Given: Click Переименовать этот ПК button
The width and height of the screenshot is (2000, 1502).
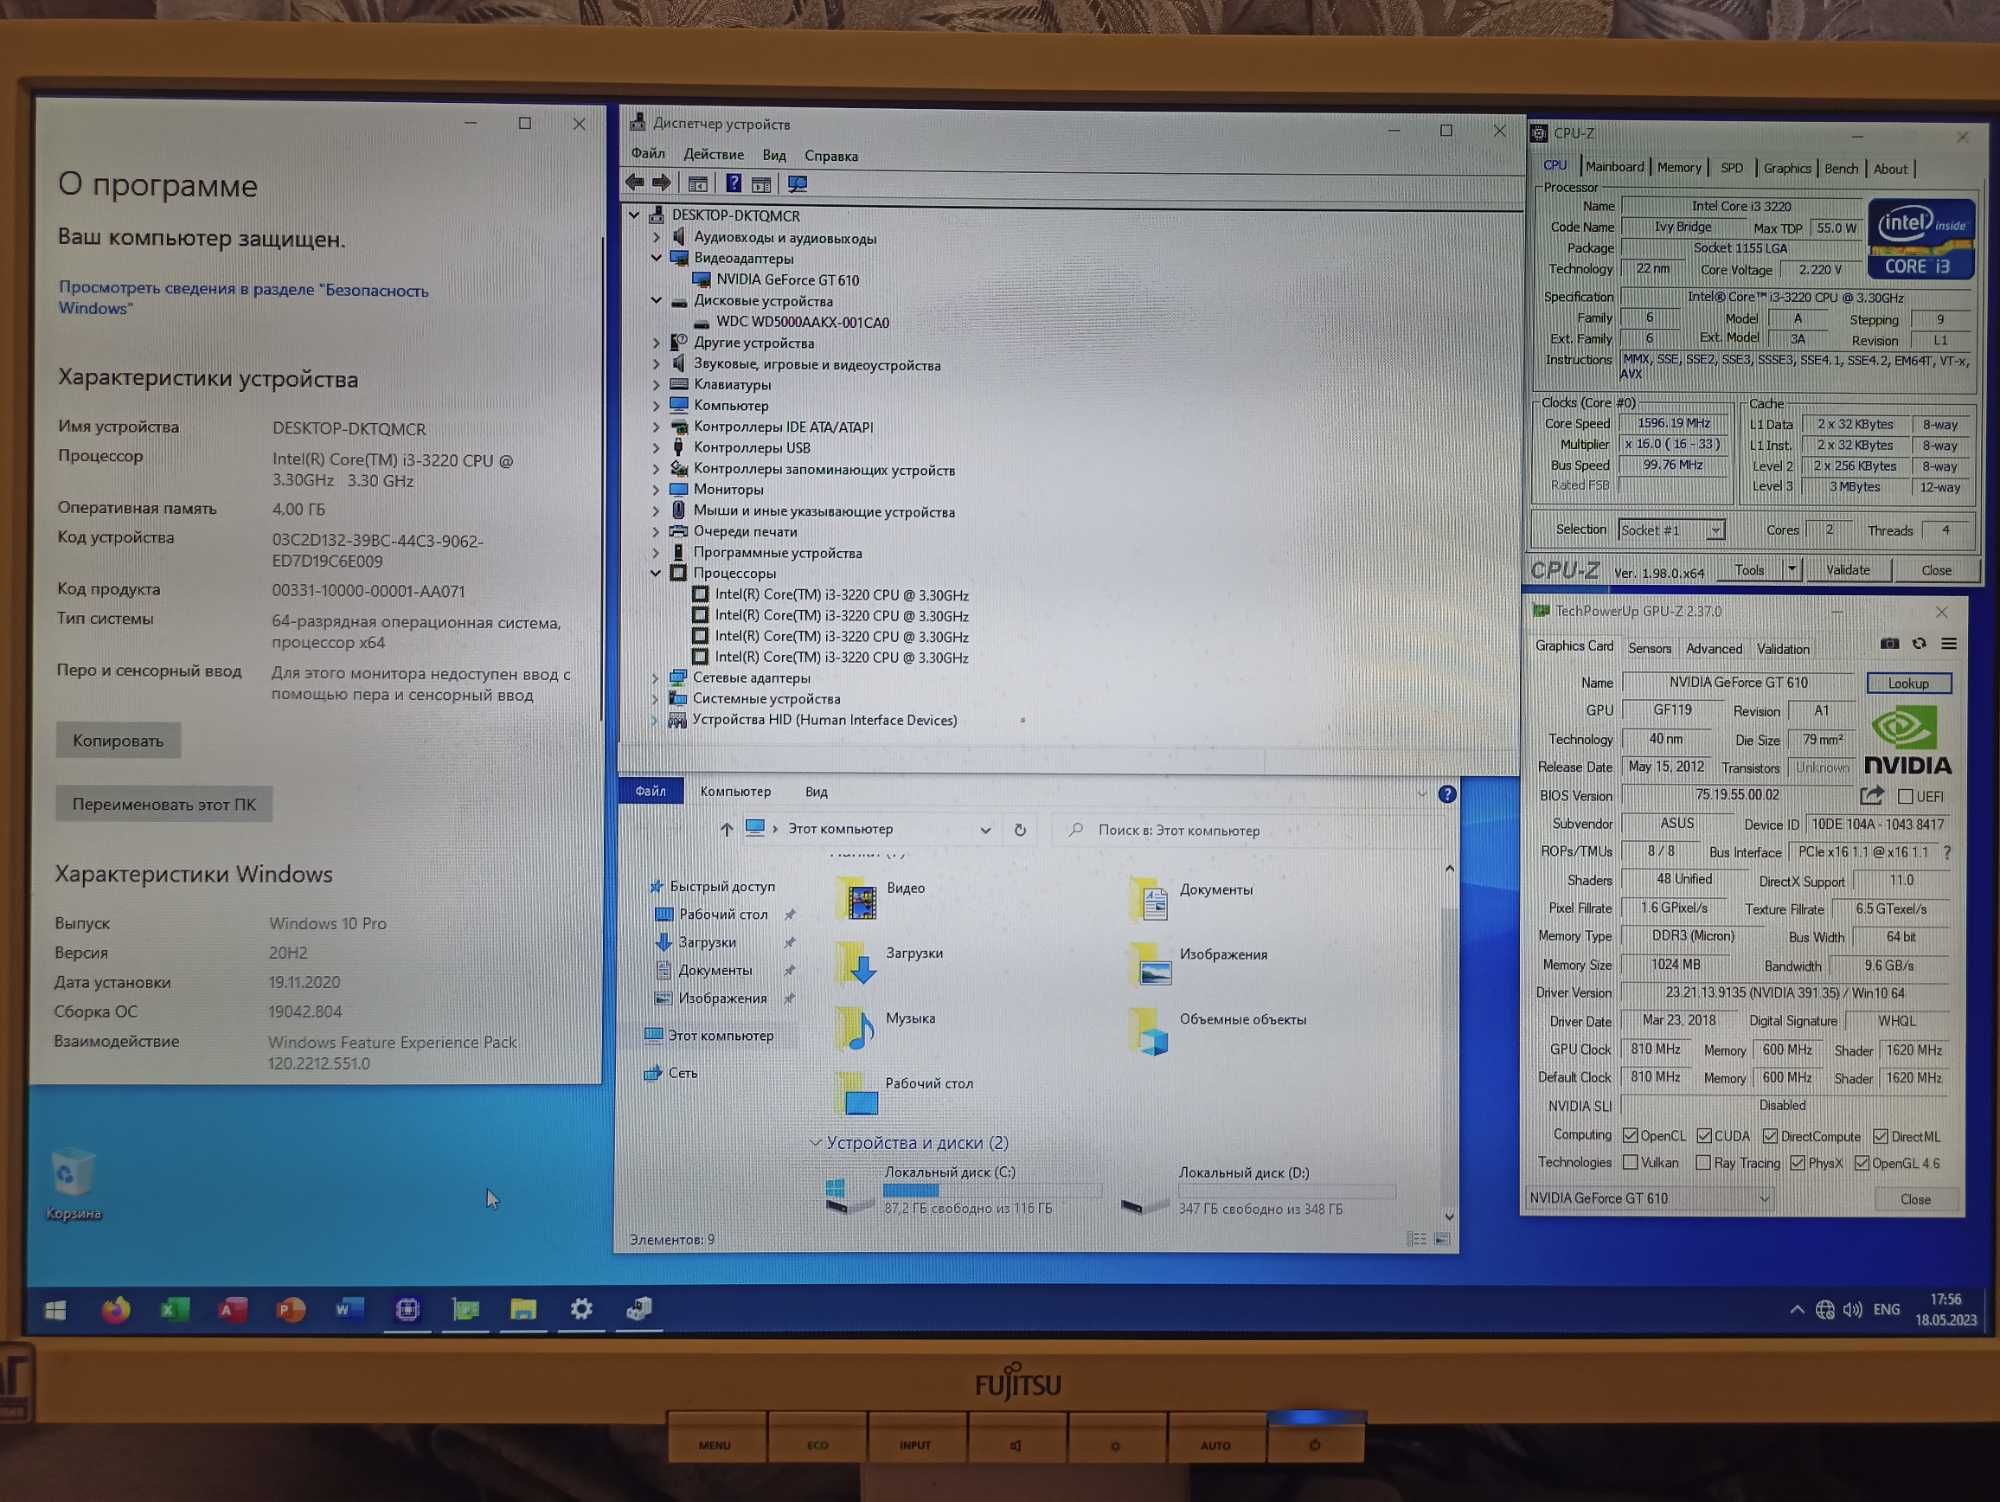Looking at the screenshot, I should click(164, 804).
